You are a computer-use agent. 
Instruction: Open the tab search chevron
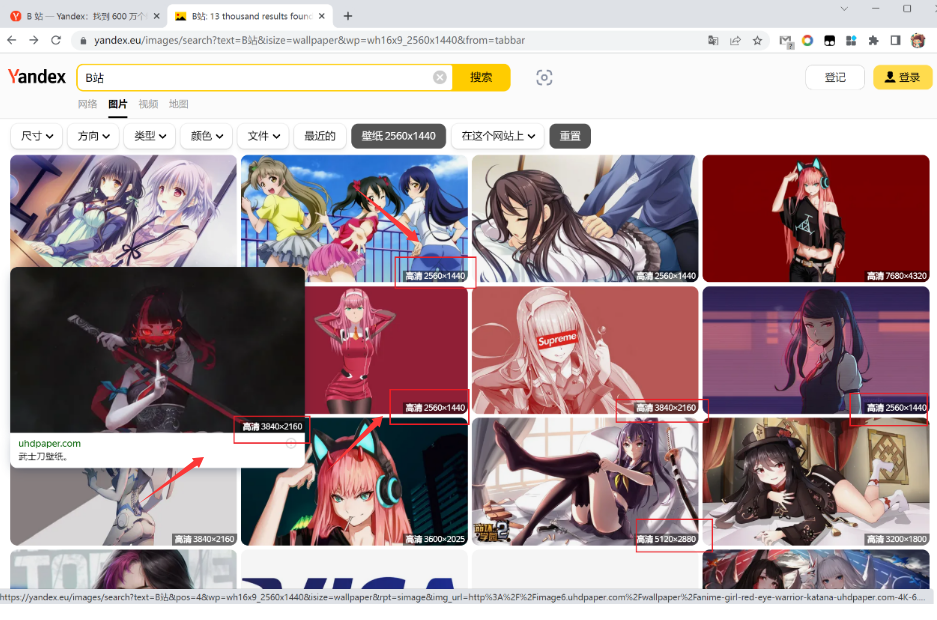pos(844,8)
